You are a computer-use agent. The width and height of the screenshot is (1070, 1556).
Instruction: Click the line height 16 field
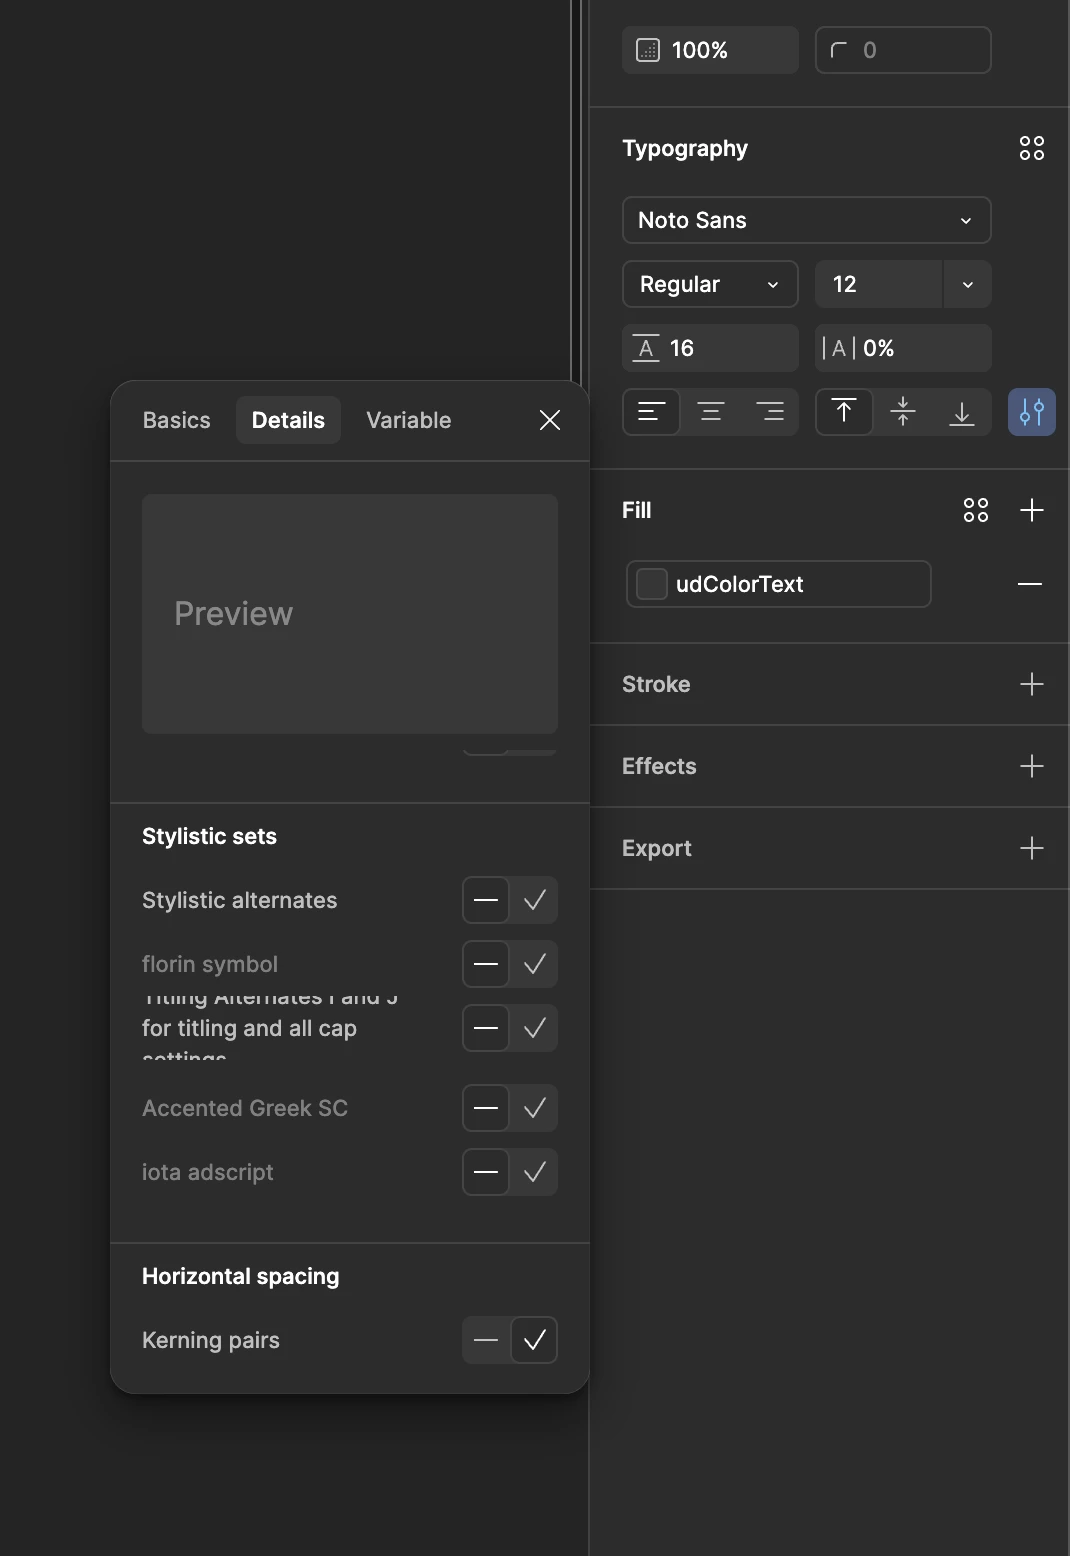[710, 348]
